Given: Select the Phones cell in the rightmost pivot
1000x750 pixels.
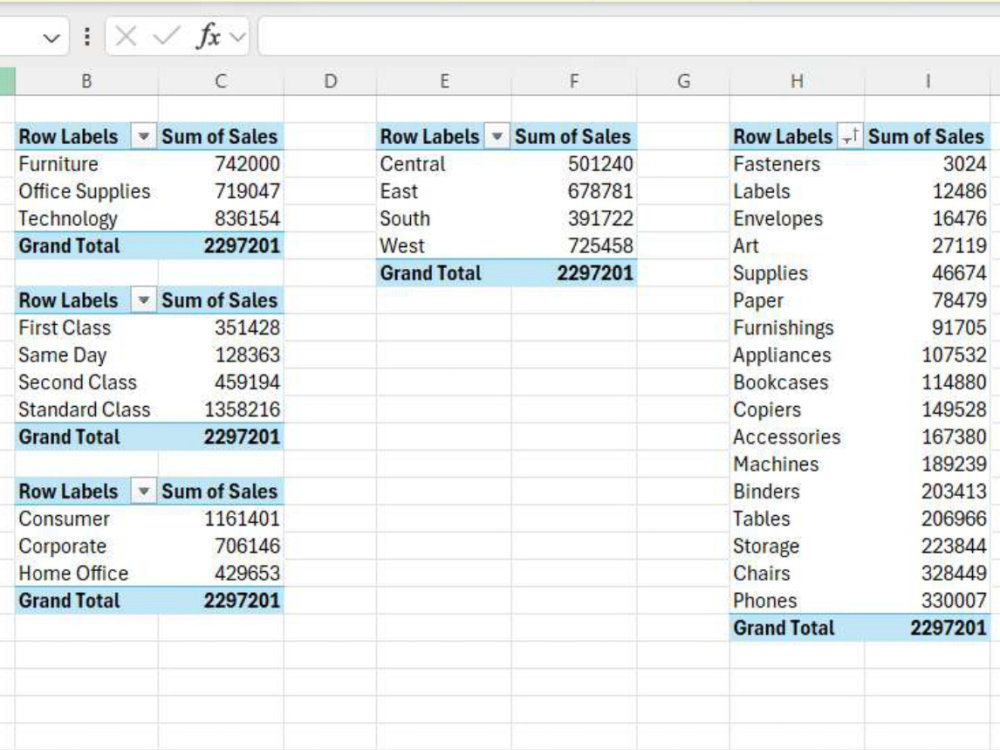Looking at the screenshot, I should [767, 600].
